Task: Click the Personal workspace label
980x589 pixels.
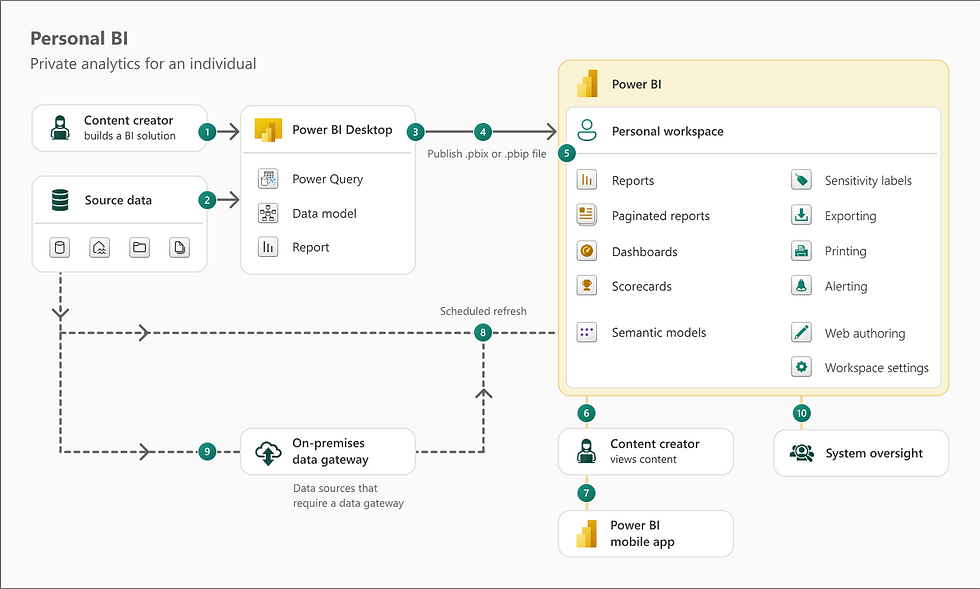Action: coord(668,131)
